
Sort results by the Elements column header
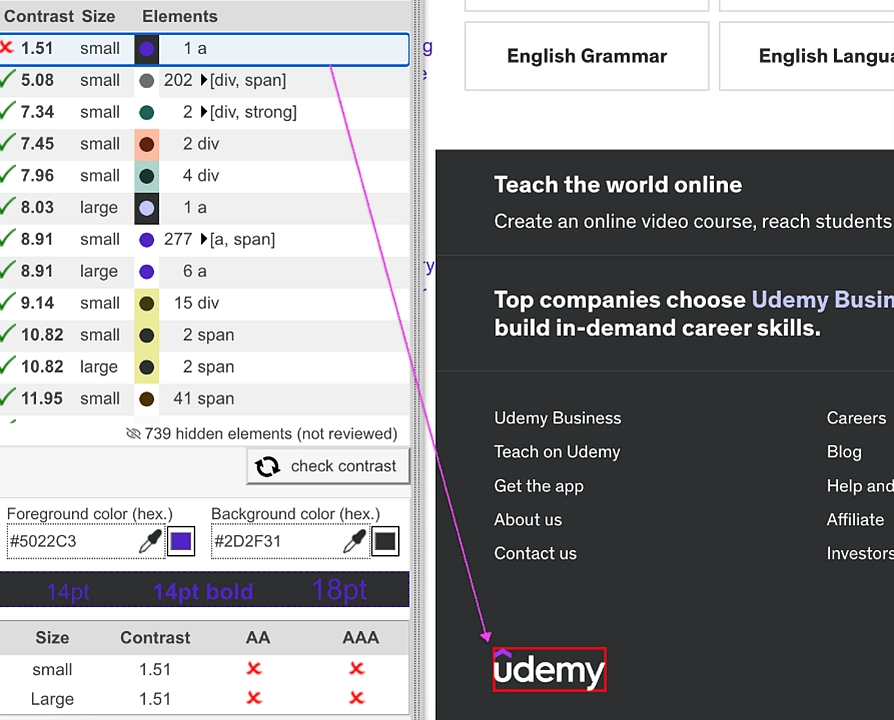(180, 16)
